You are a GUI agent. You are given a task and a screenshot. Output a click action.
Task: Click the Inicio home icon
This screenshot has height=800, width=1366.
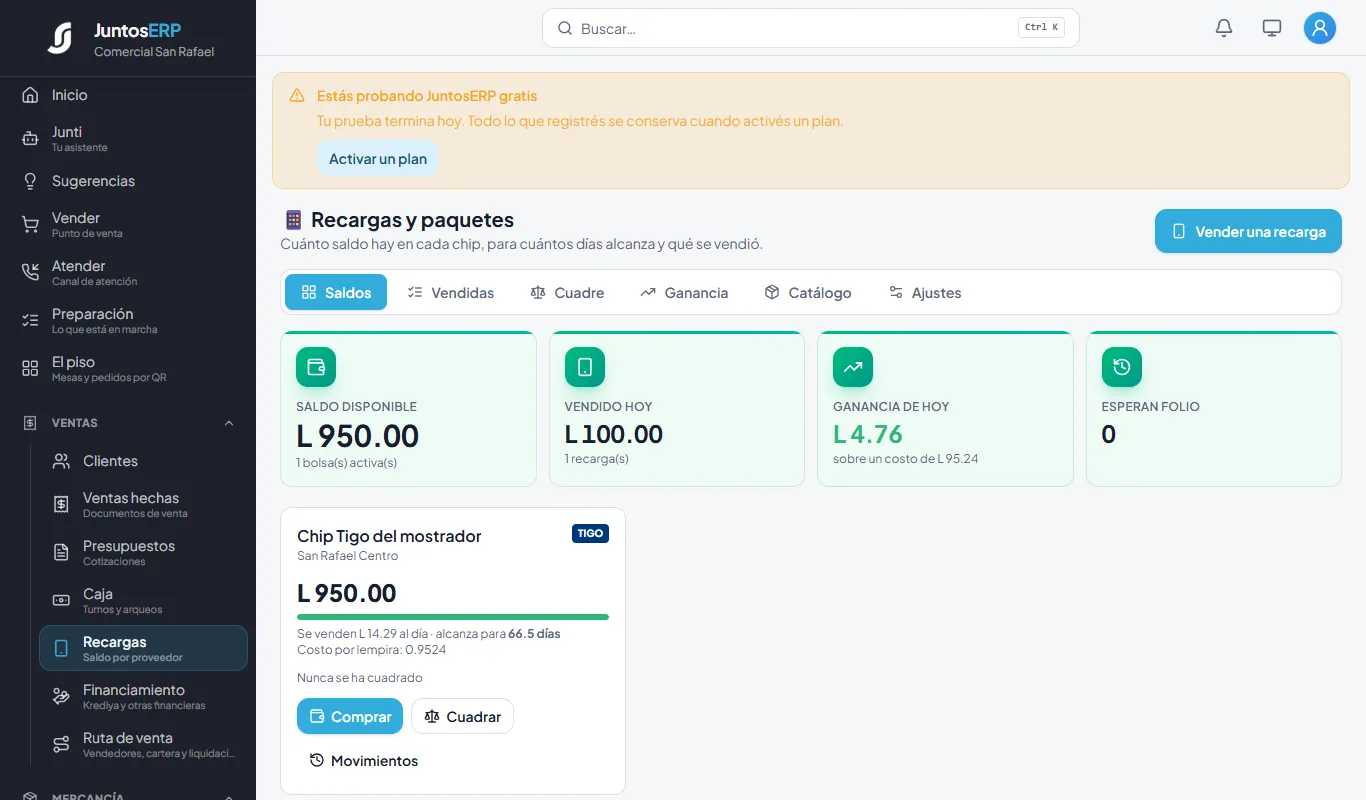pos(30,95)
